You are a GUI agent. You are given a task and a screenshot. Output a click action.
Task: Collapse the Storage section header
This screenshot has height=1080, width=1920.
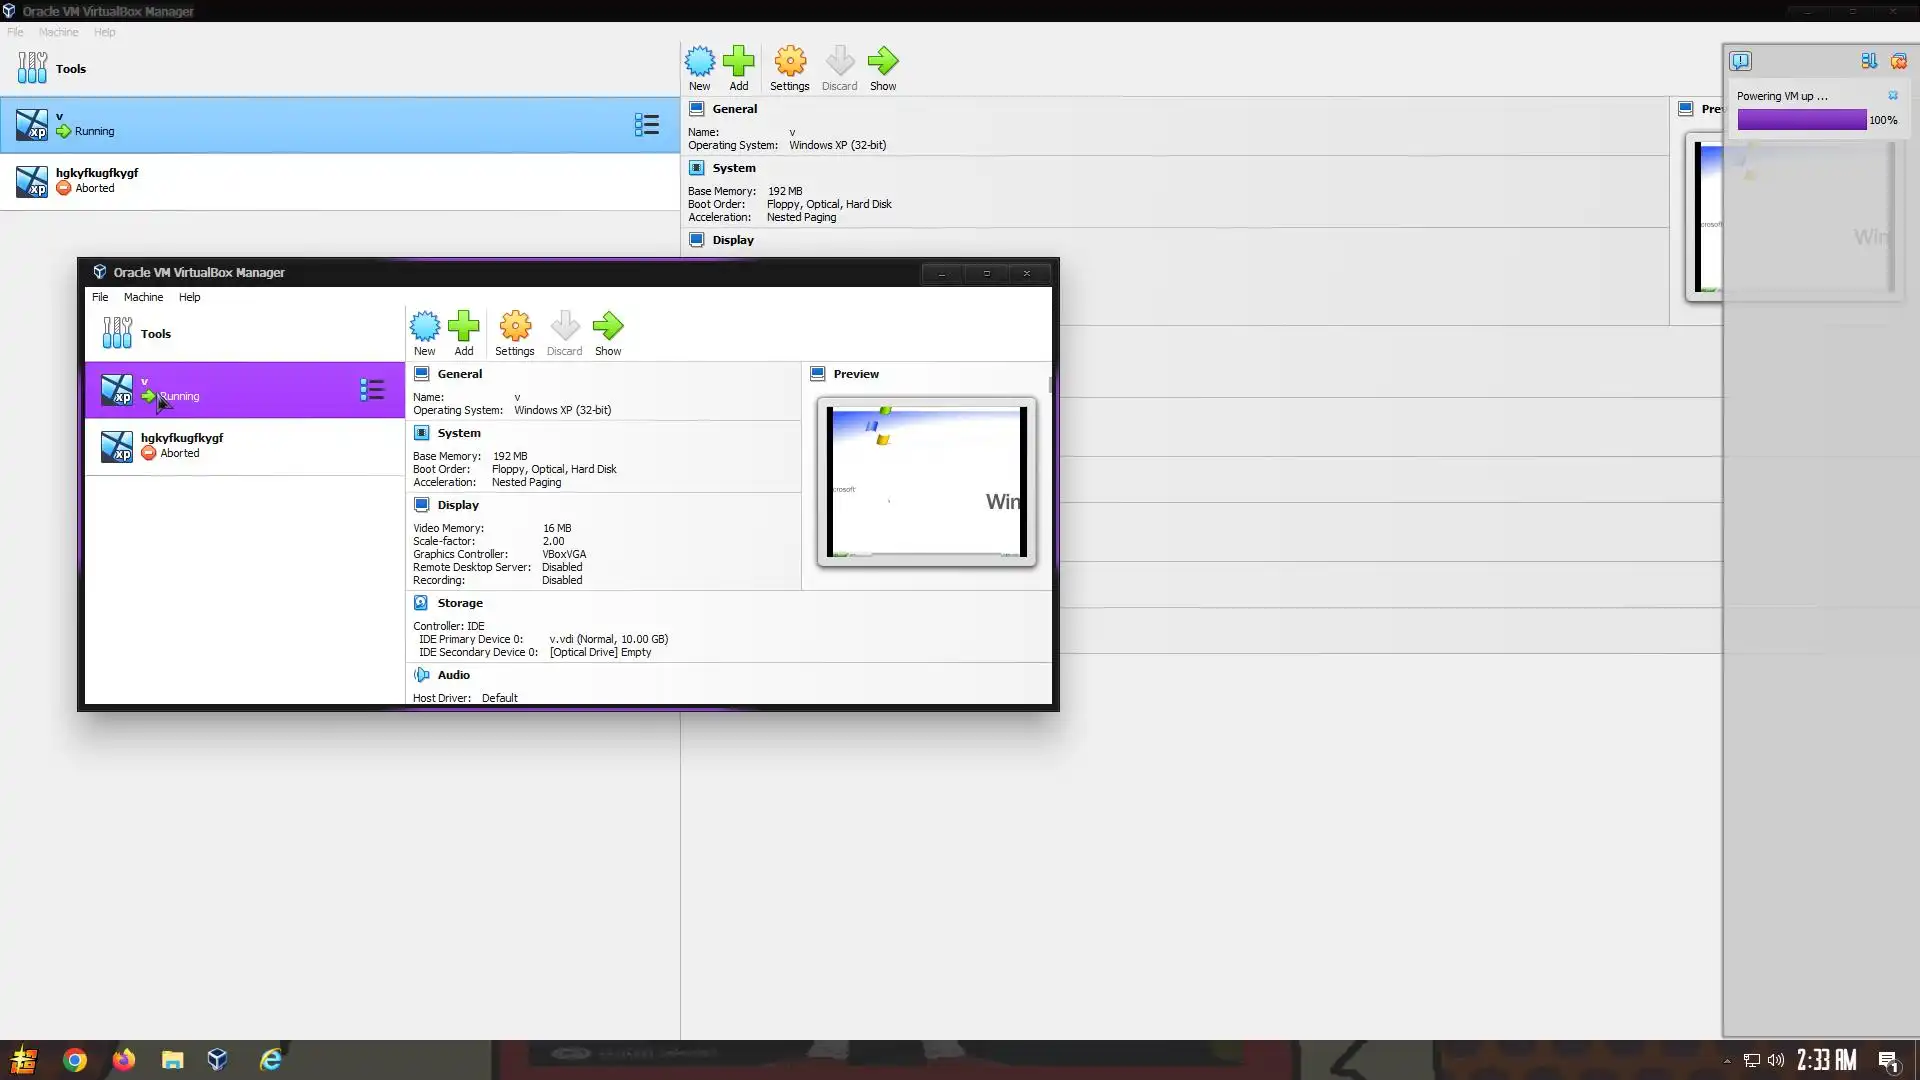tap(460, 603)
